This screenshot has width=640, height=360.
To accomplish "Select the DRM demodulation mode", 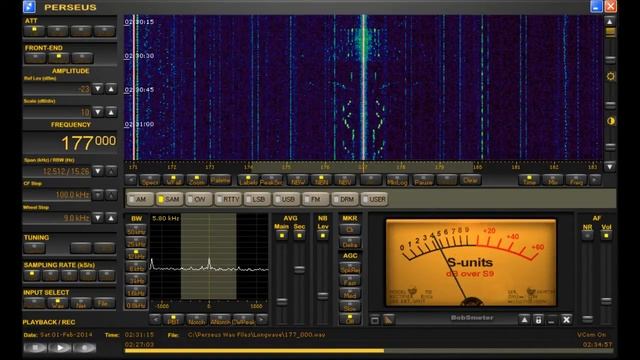I will [346, 199].
